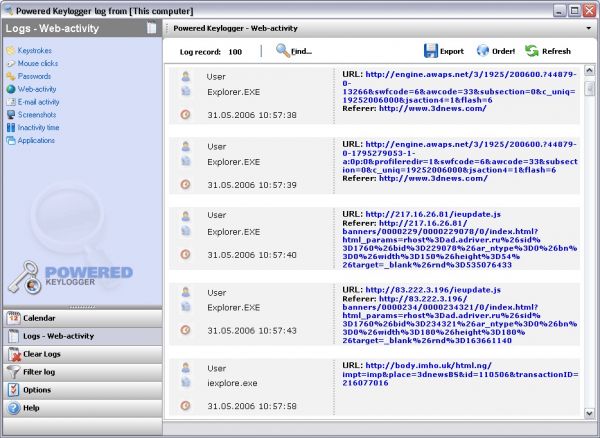
Task: Click the Calendar icon in the bottom panel
Action: [13, 318]
